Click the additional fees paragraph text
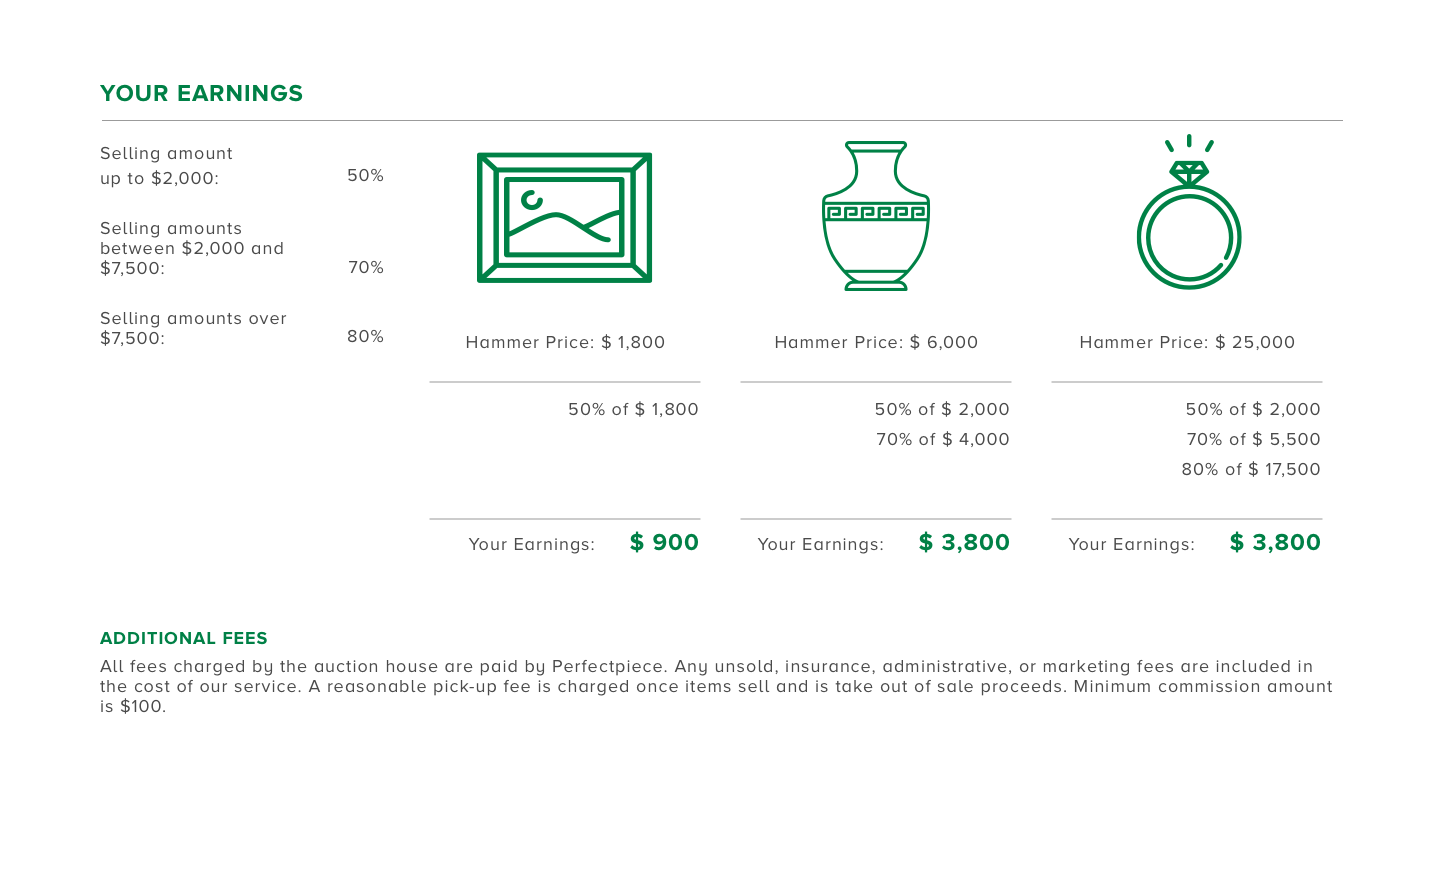 click(x=716, y=686)
